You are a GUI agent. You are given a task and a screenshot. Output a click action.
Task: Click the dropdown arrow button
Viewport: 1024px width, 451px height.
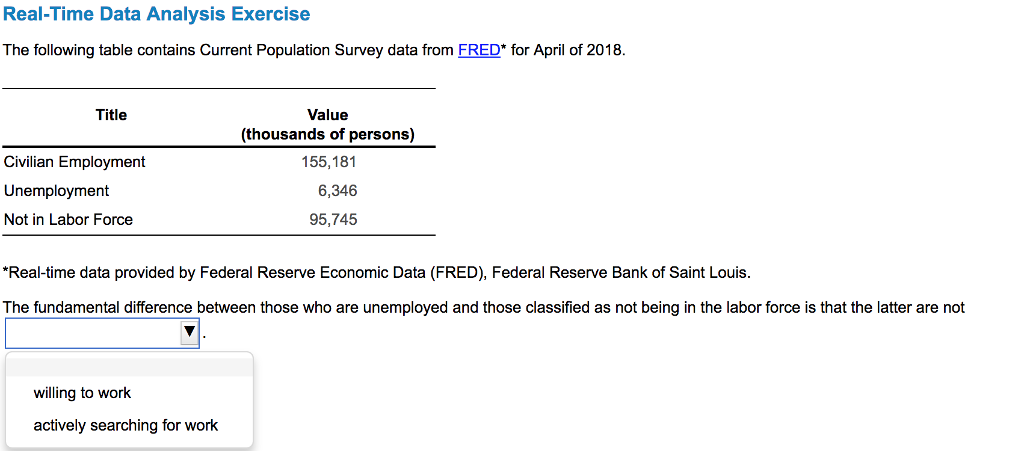[x=189, y=333]
